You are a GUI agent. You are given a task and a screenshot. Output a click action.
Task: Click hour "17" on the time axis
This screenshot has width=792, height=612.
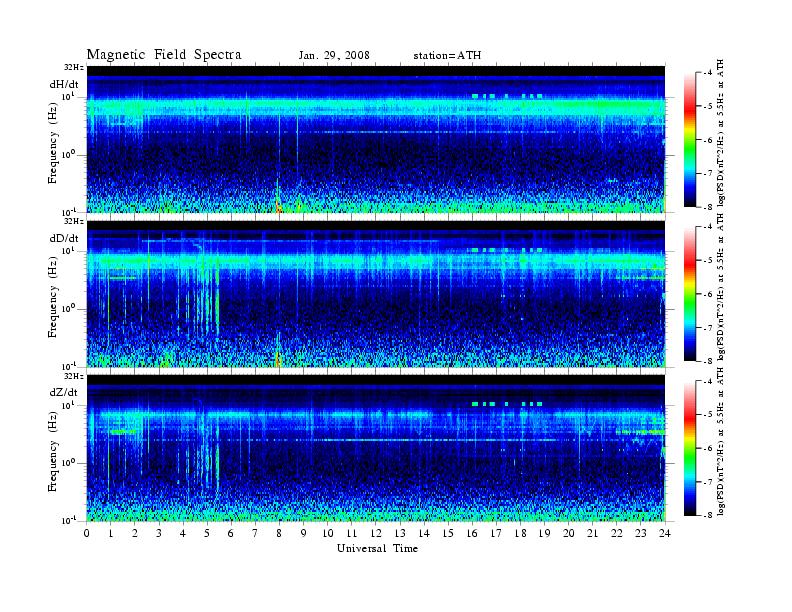(496, 534)
